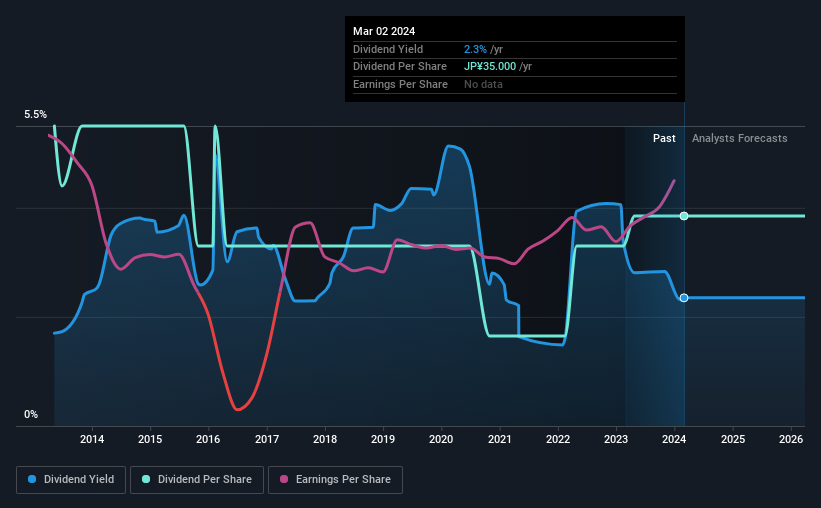Click the 'Past' region label
The image size is (821, 508).
click(x=664, y=138)
